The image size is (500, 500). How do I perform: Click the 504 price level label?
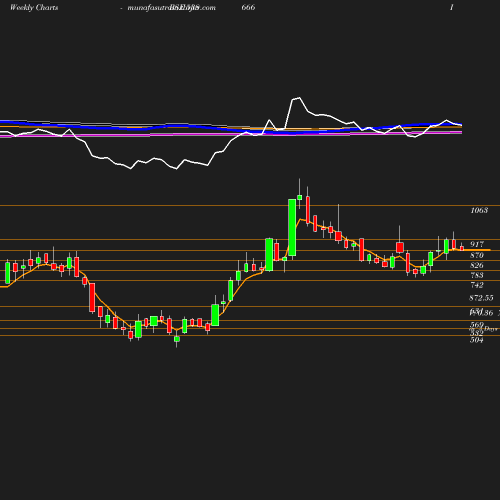point(477,340)
